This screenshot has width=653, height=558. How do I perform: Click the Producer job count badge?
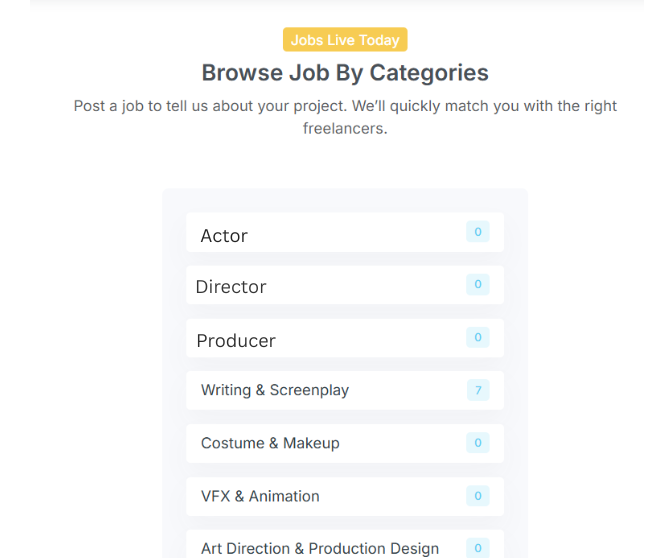pos(478,338)
